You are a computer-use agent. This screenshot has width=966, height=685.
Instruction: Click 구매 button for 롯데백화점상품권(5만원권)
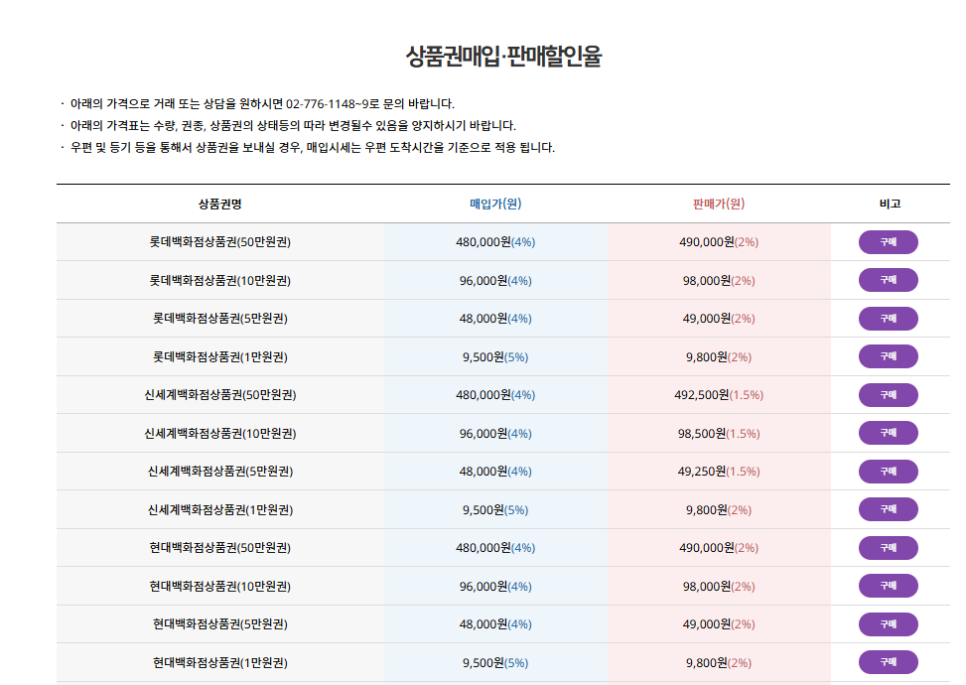[x=888, y=318]
